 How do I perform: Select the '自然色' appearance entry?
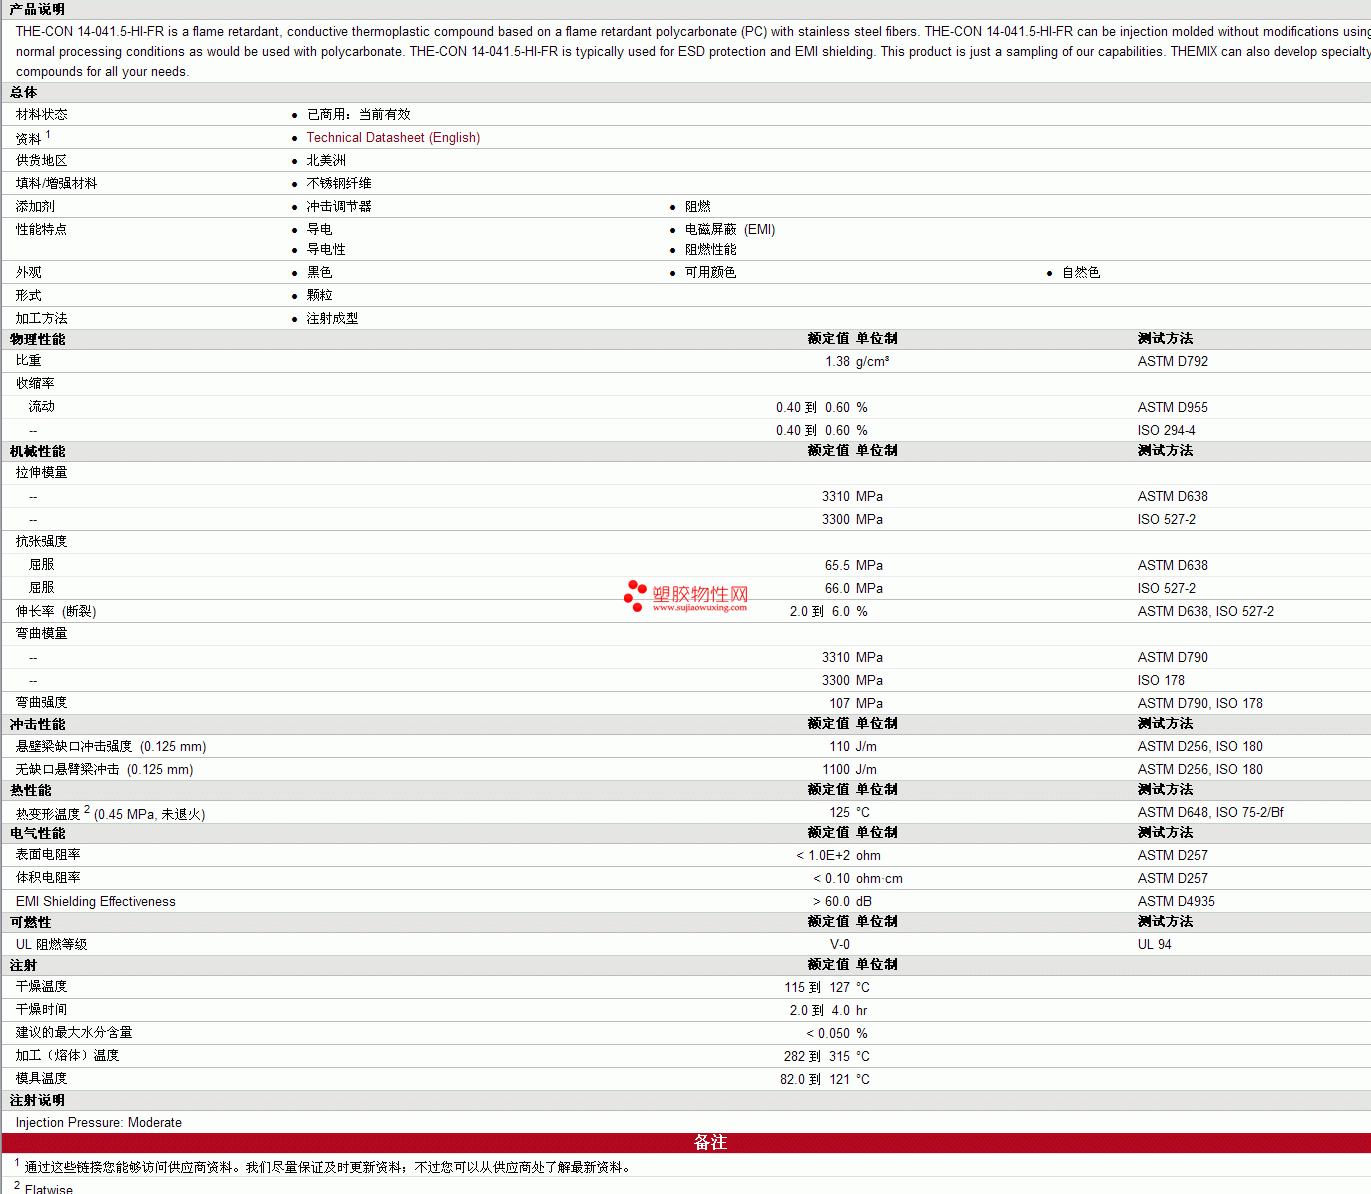click(x=1081, y=273)
